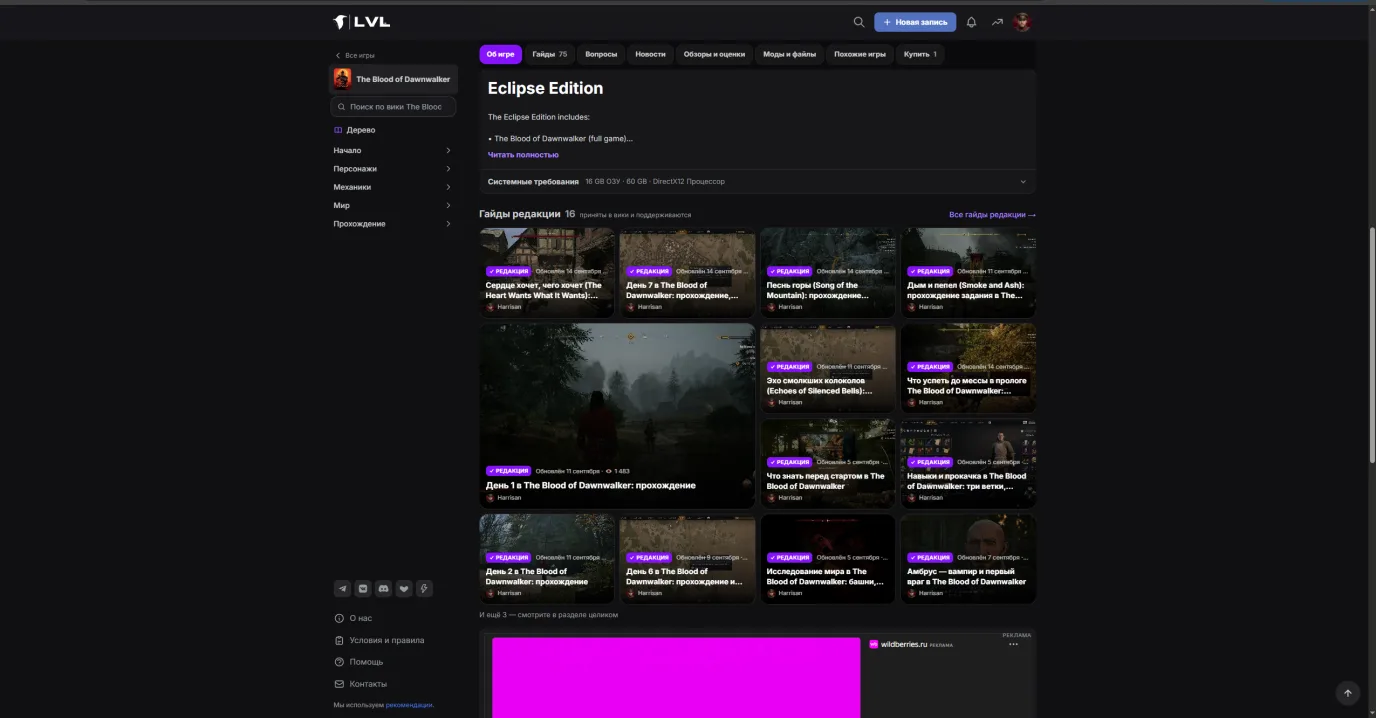Viewport: 1376px width, 718px height.
Task: Open the Discord social link icon
Action: 383,589
